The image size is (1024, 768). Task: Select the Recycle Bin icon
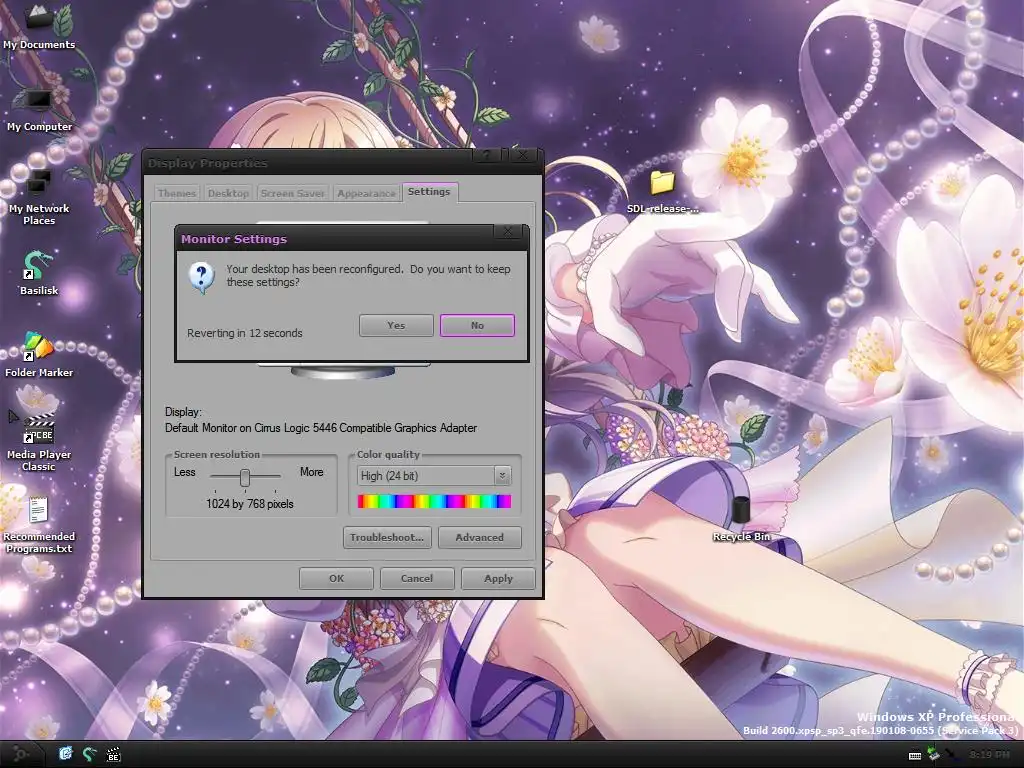(x=741, y=519)
